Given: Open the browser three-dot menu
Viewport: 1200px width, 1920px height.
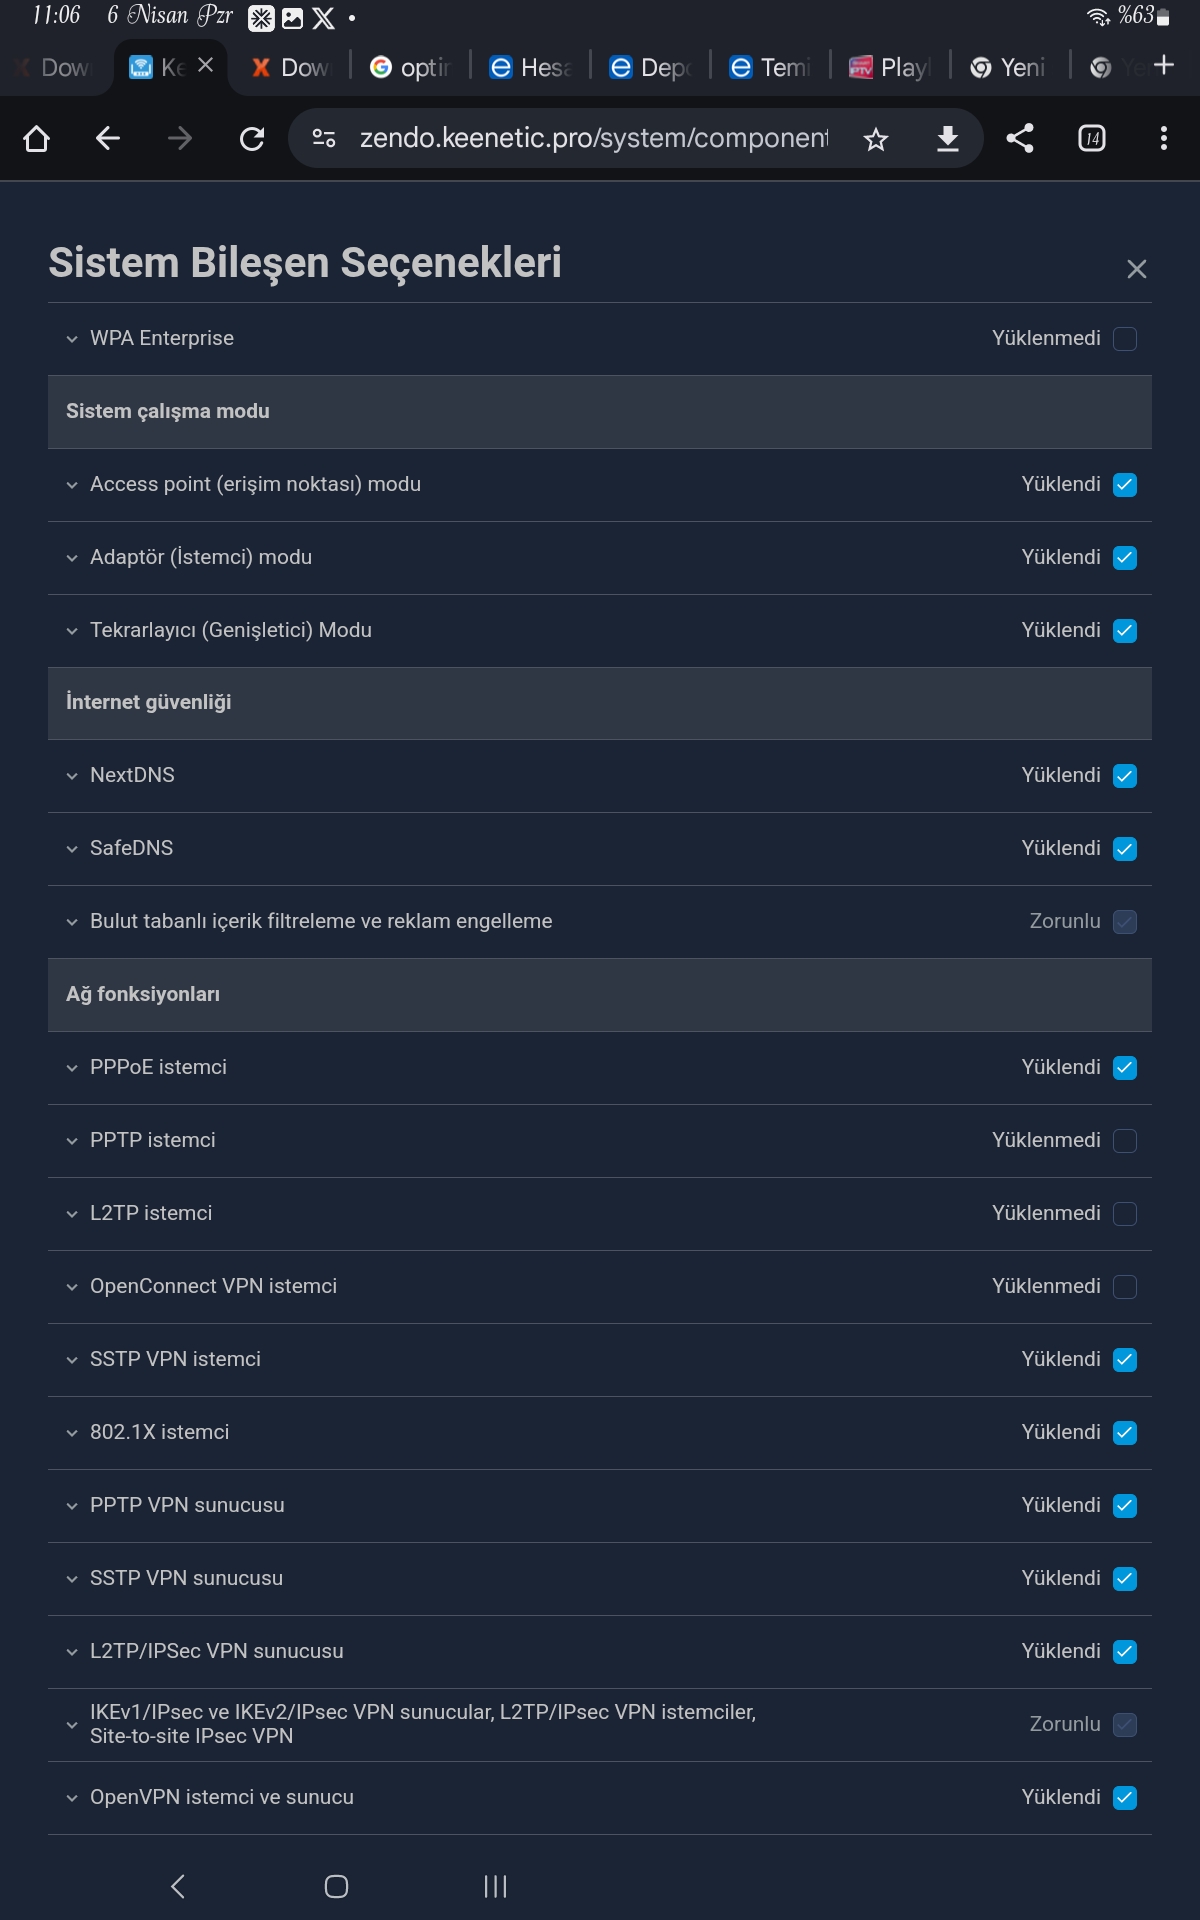Looking at the screenshot, I should (x=1164, y=138).
